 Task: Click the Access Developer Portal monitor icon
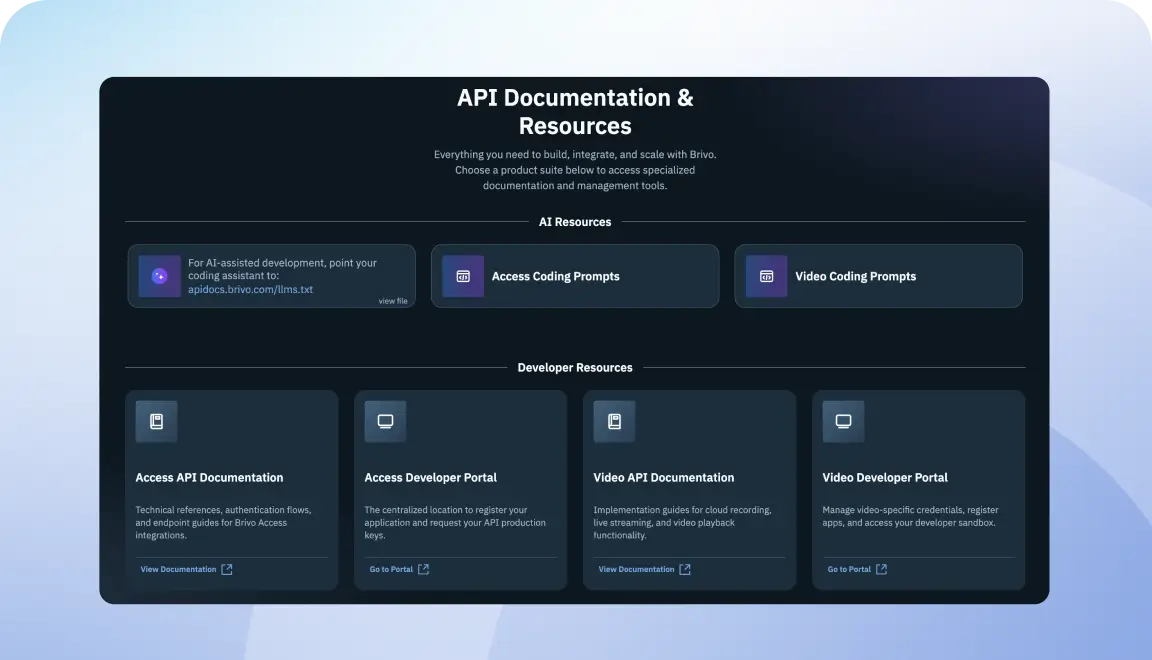pyautogui.click(x=385, y=421)
